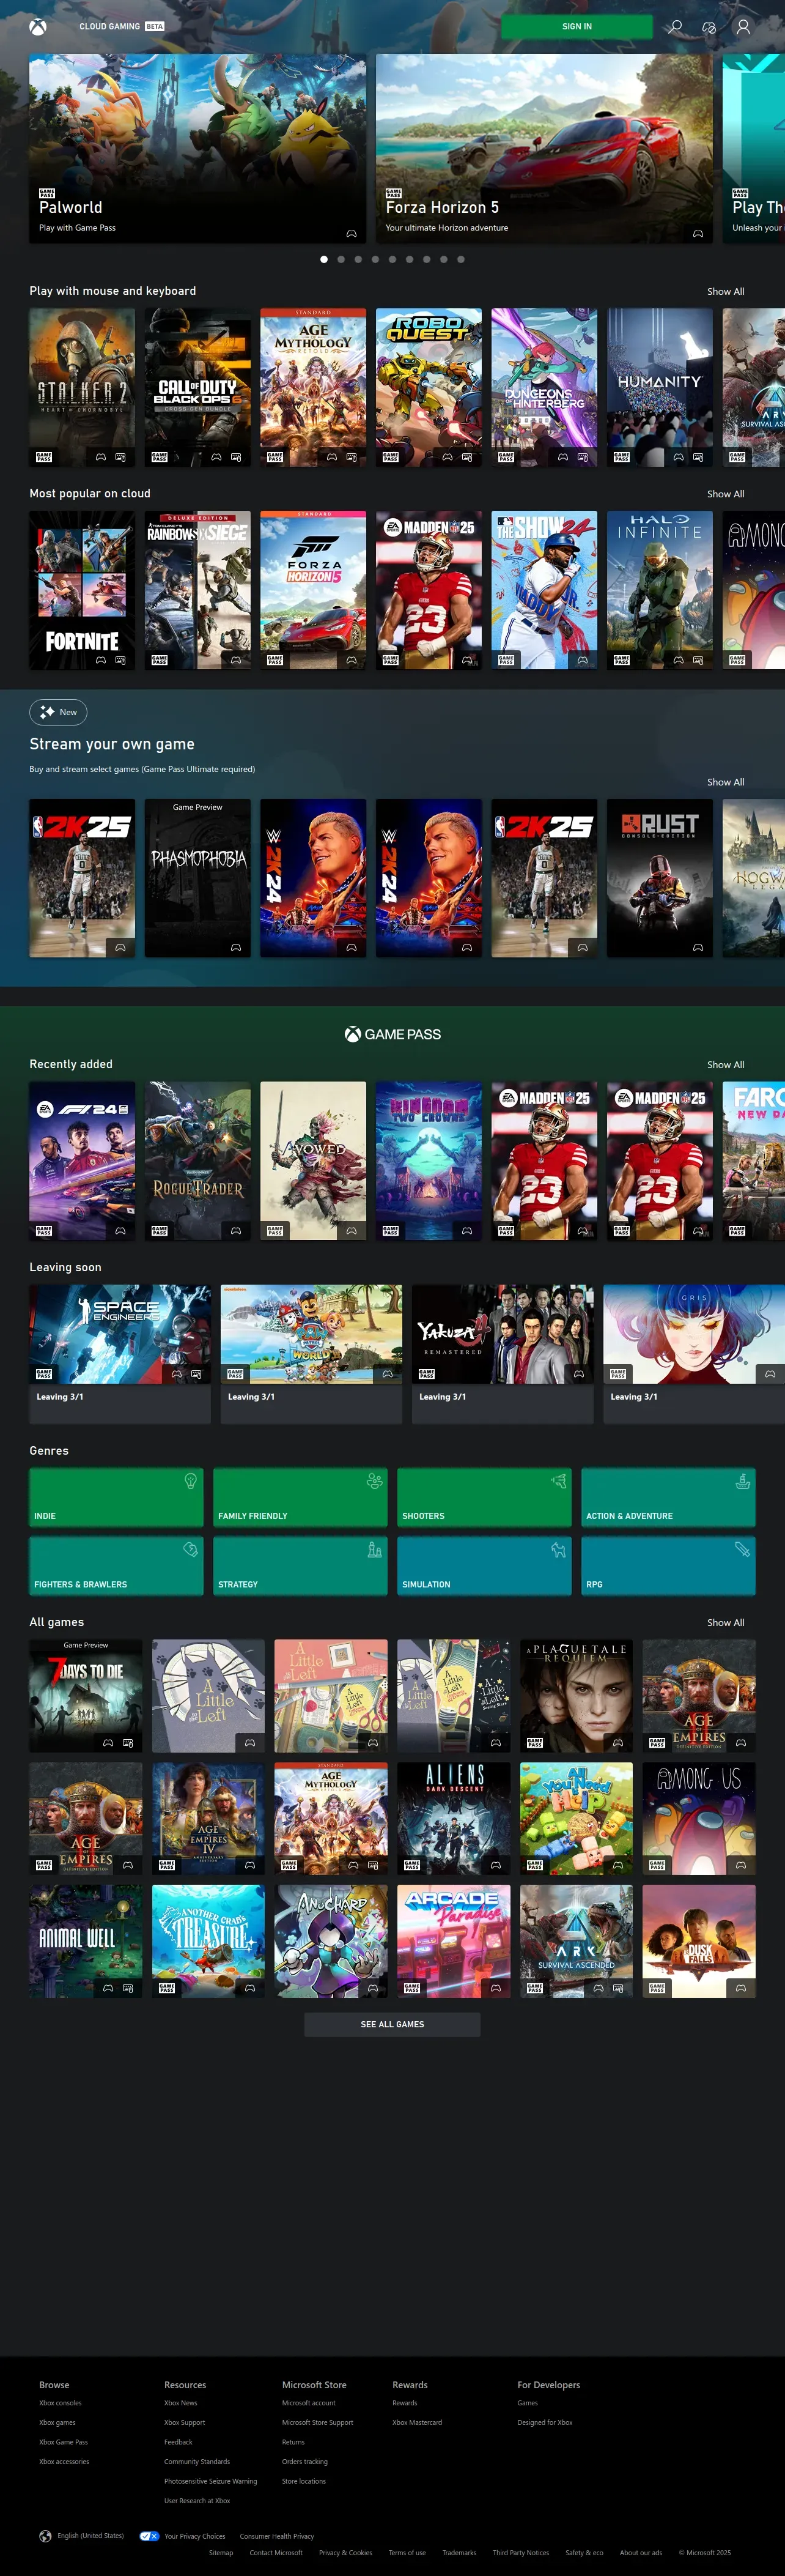Open Another Crab's Treasure tile
The image size is (785, 2576).
208,1941
